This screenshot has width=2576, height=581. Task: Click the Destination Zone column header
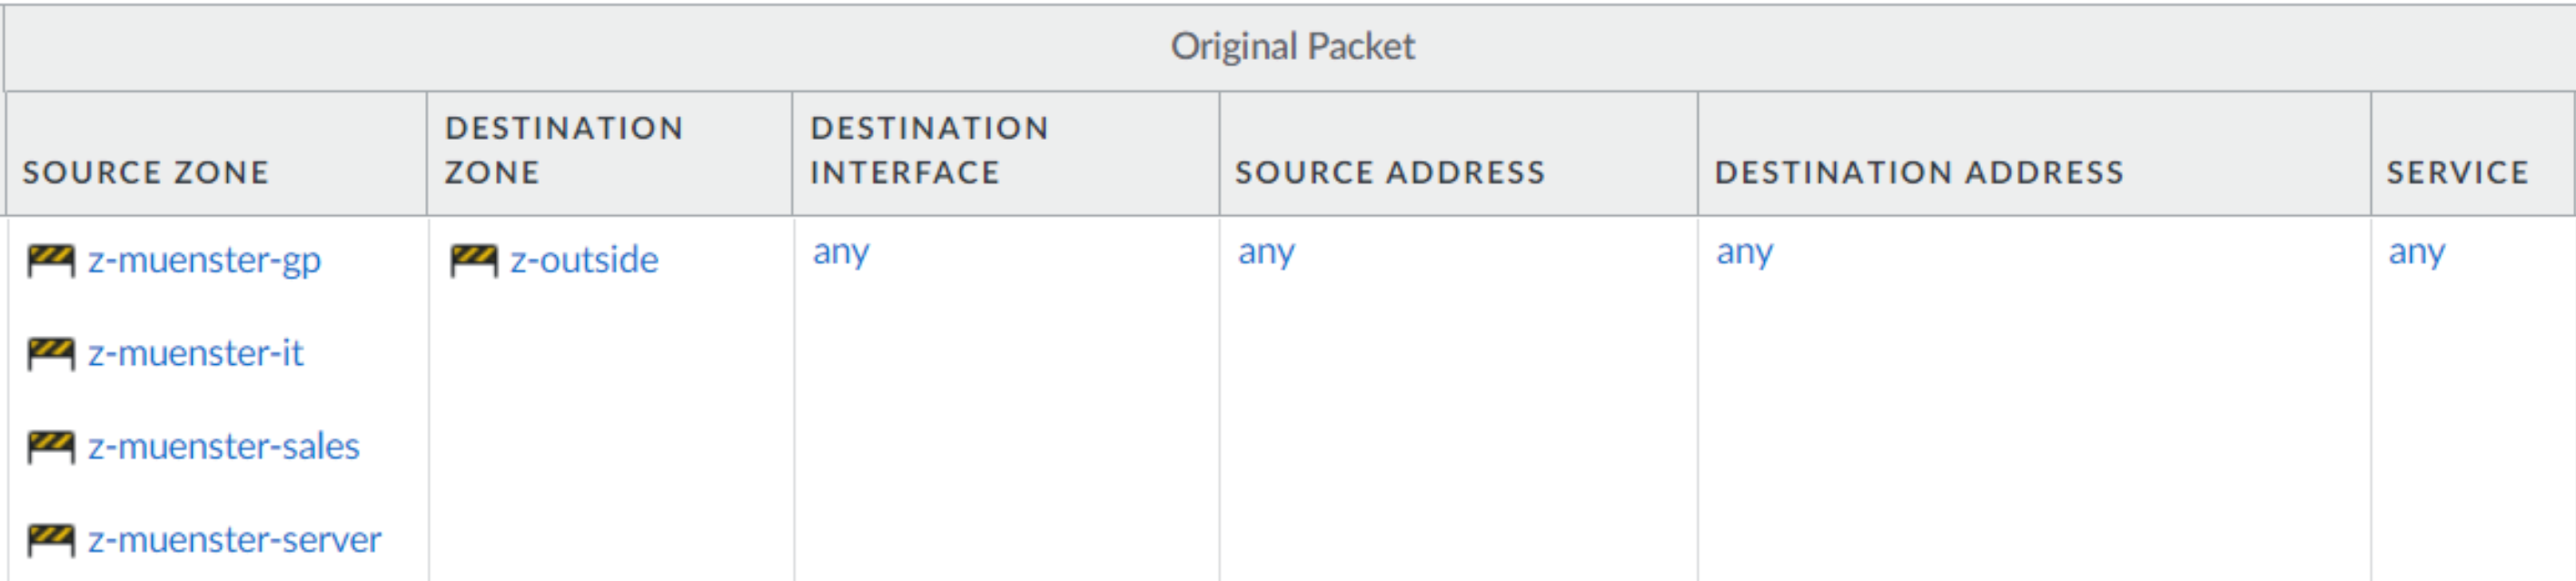pyautogui.click(x=564, y=150)
